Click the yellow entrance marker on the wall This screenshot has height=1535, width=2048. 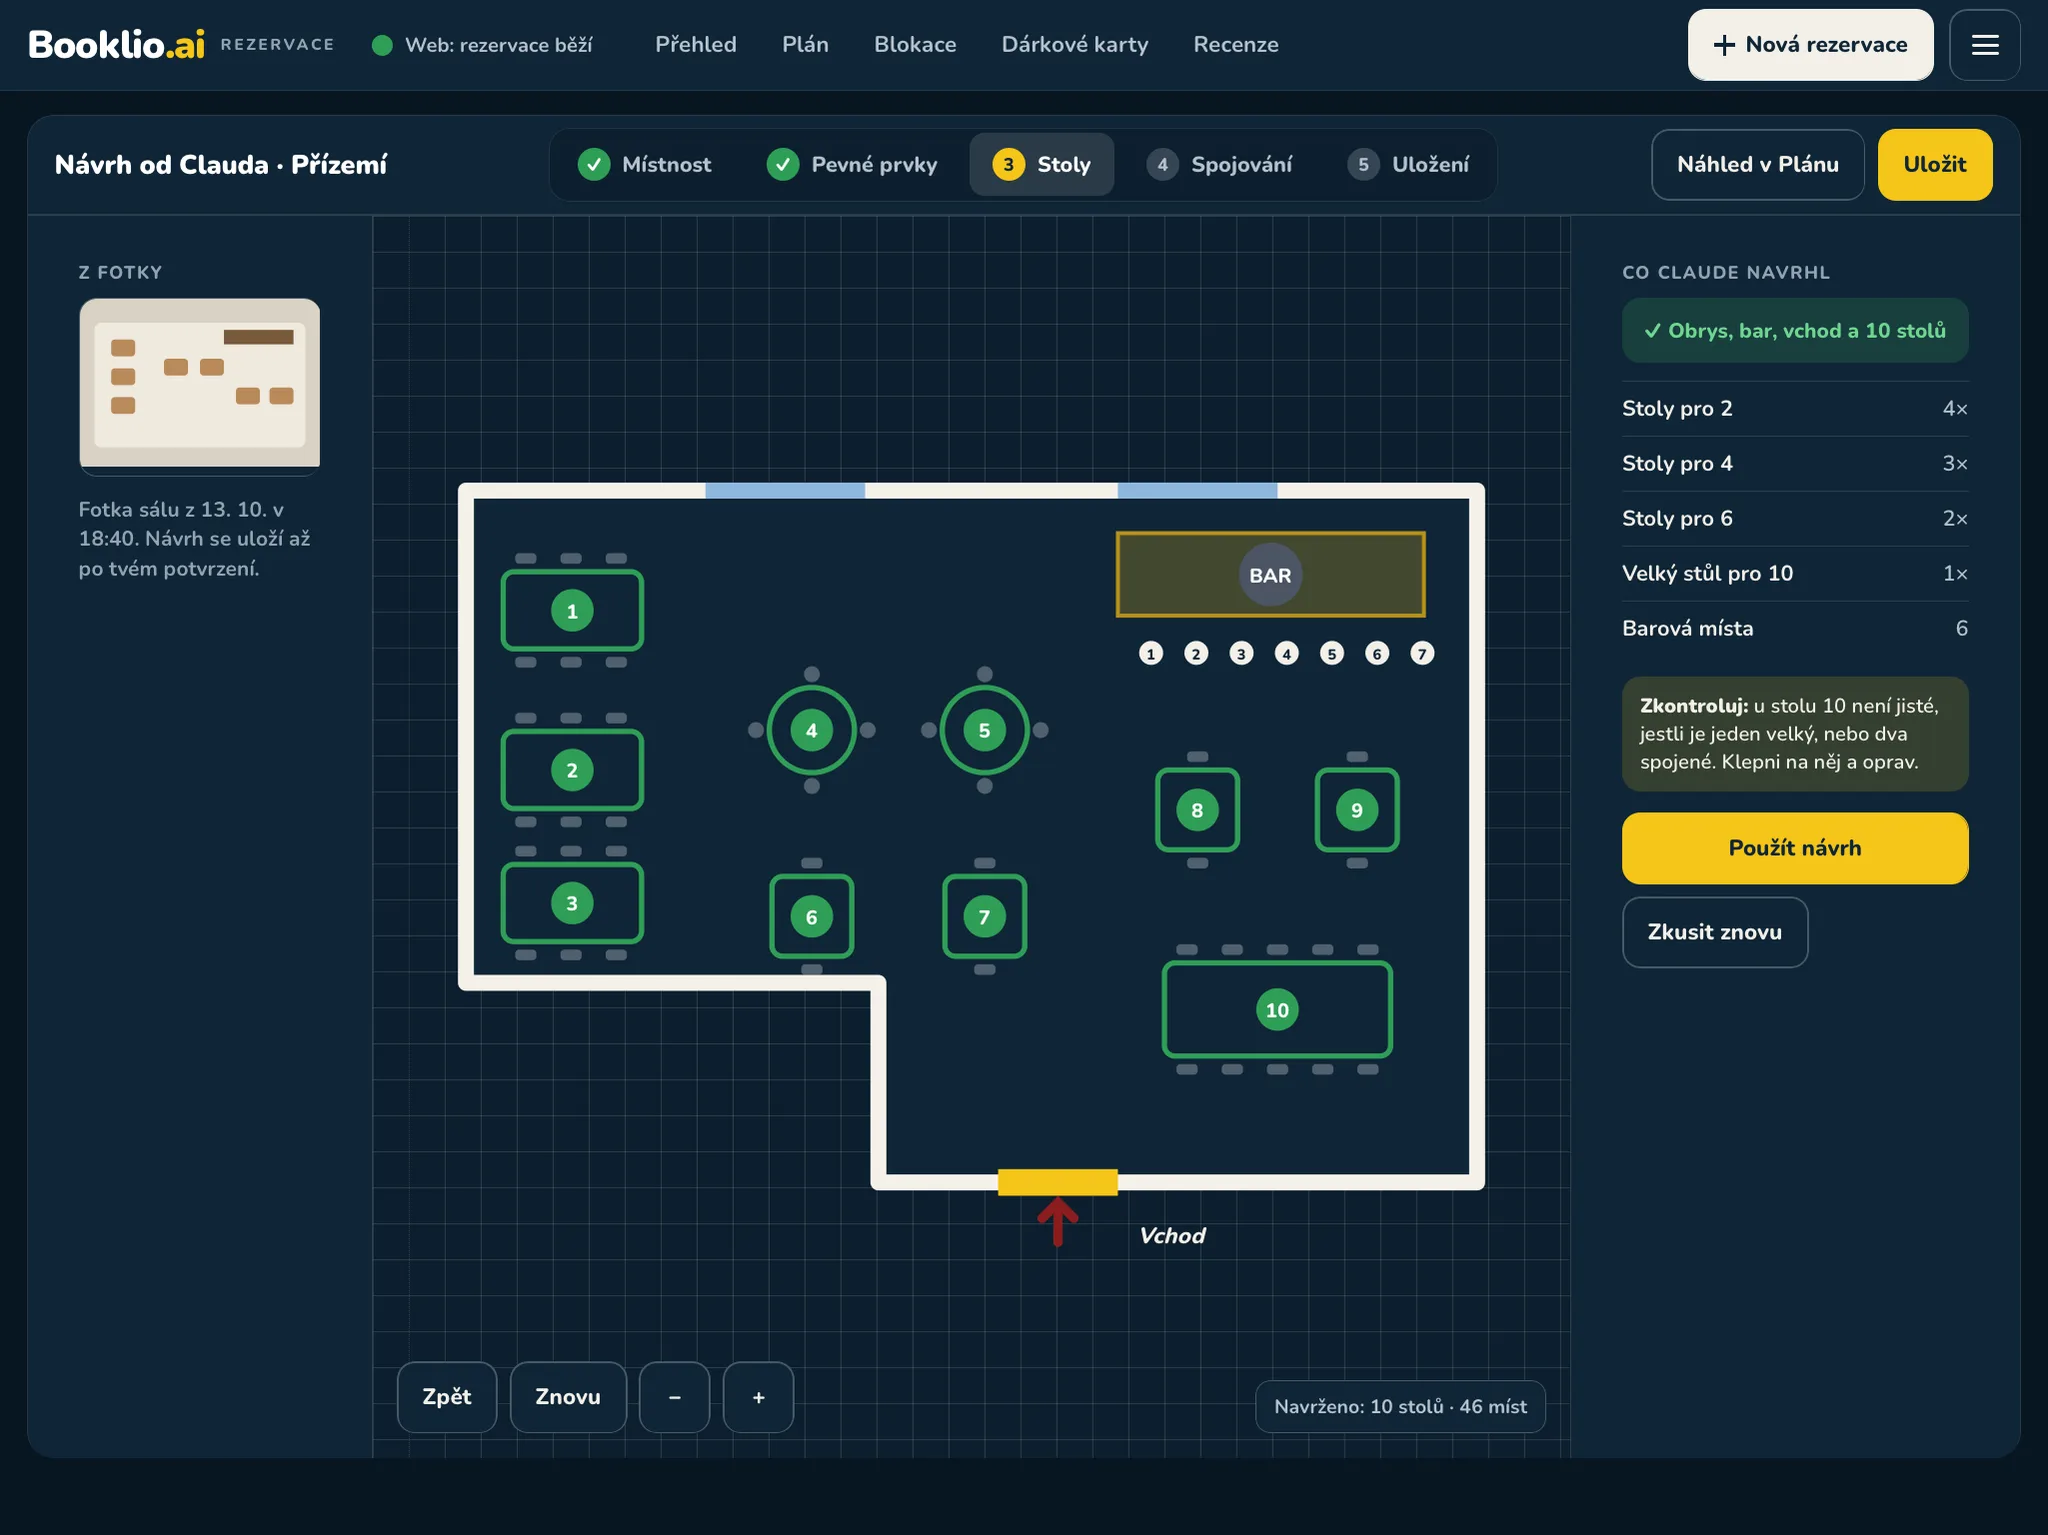click(x=1058, y=1182)
